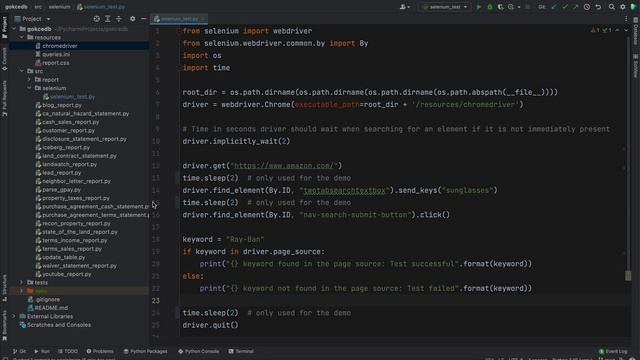Run with coverage icon in toolbar
Viewport: 640px width, 360px height.
(500, 7)
